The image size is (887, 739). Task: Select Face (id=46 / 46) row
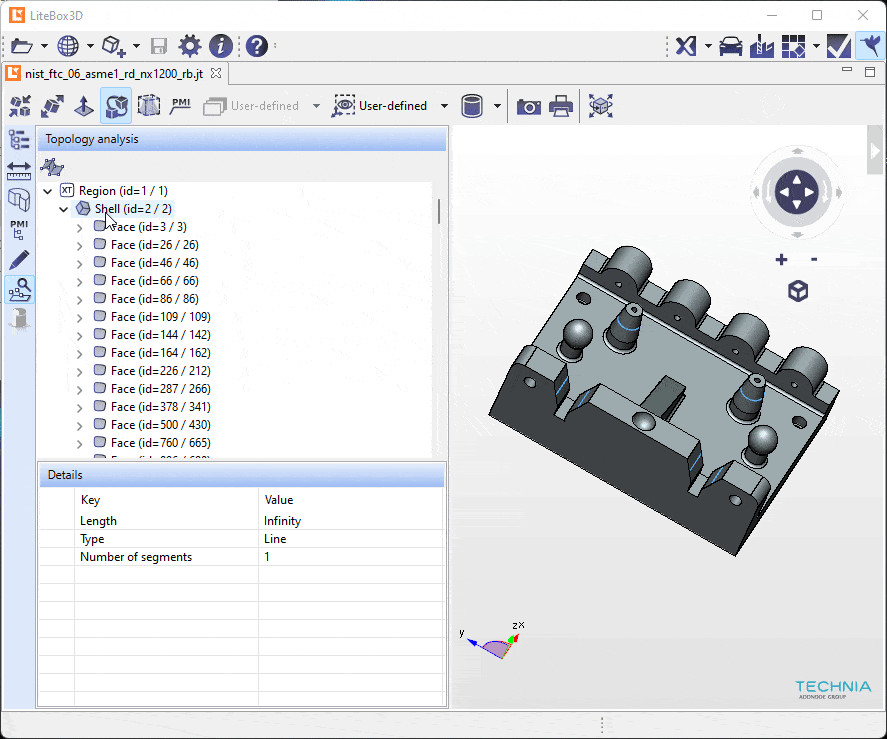pos(154,263)
